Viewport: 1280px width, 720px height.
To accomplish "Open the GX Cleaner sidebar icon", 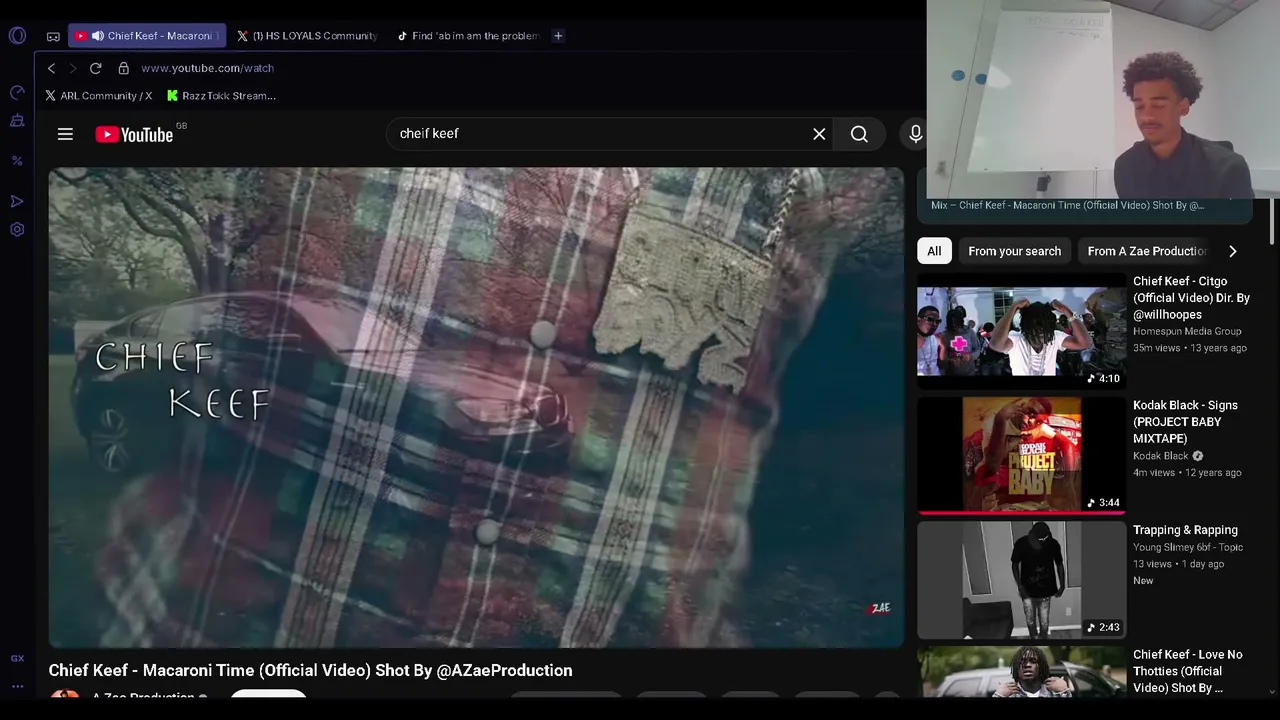I will click(17, 121).
